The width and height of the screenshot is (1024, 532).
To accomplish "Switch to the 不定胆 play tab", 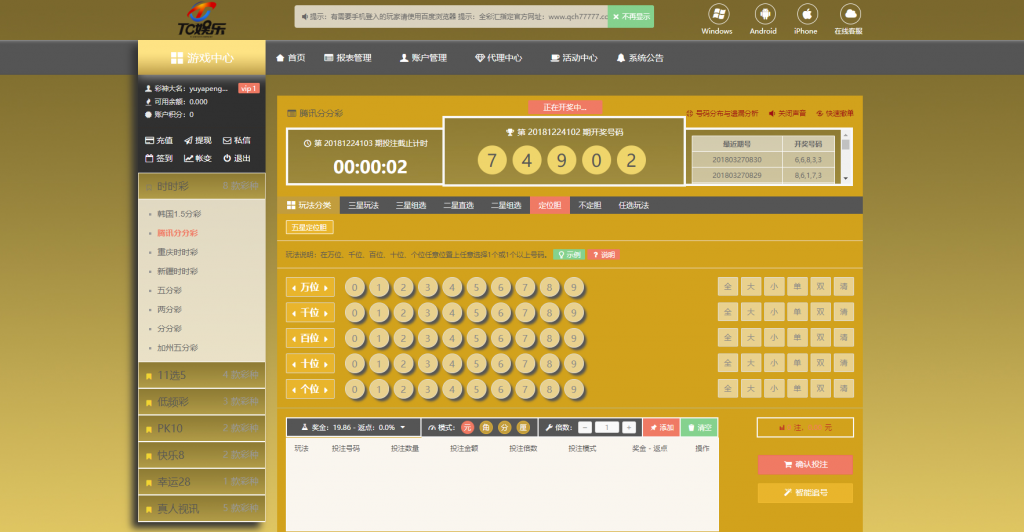I will pyautogui.click(x=589, y=205).
